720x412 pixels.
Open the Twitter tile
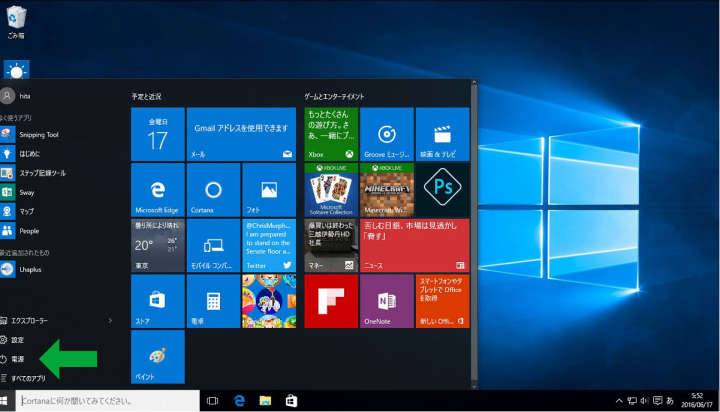(x=269, y=245)
